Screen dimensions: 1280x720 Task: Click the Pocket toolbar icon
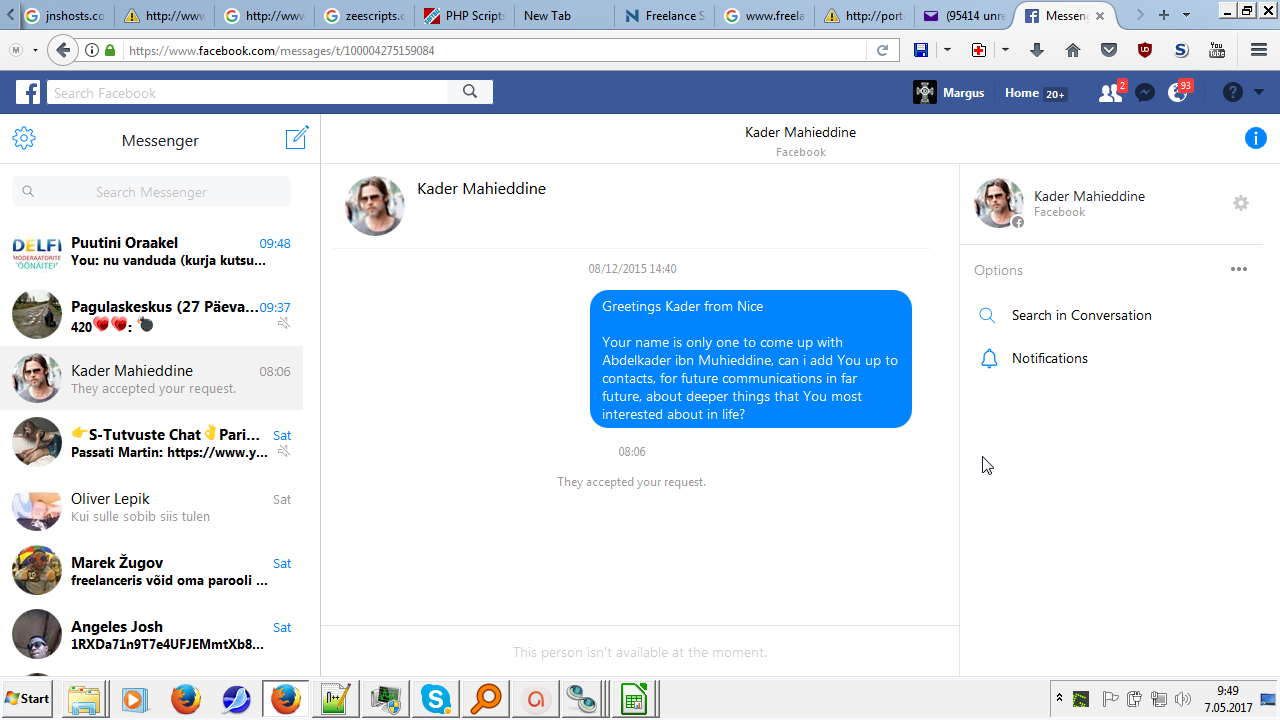click(1109, 50)
